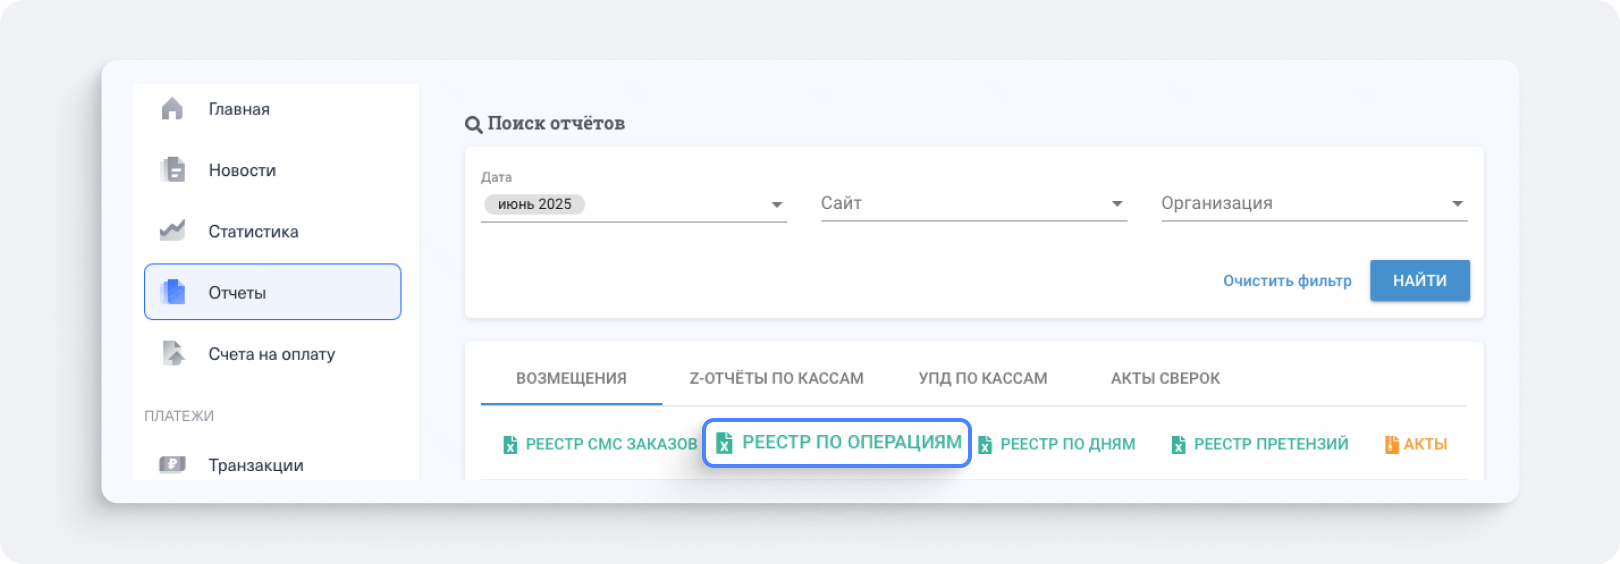The image size is (1620, 564).
Task: Open the Дата dropdown arrow
Action: pyautogui.click(x=776, y=205)
